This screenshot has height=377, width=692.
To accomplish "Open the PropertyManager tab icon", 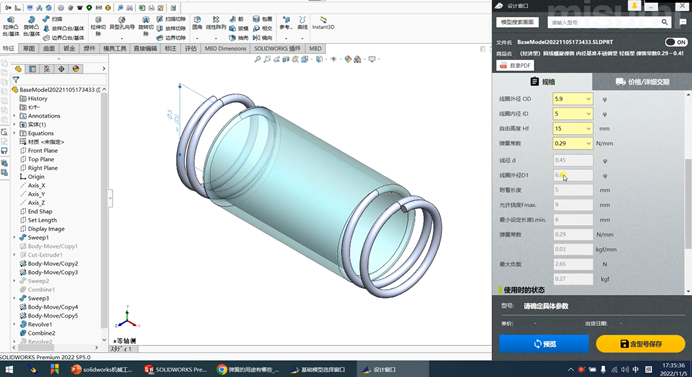I will (32, 69).
